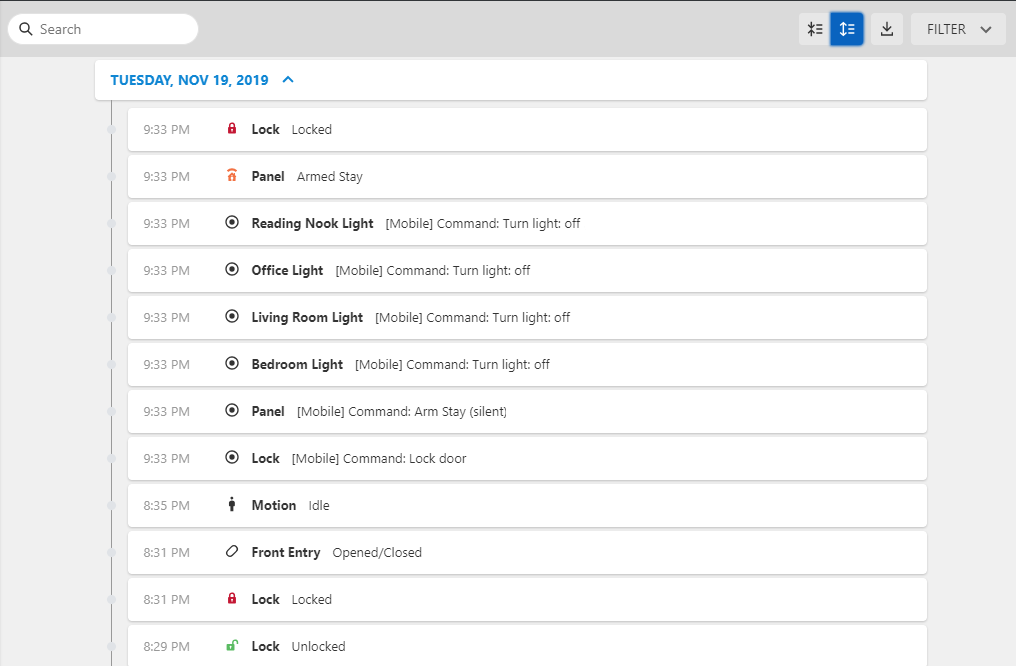Viewport: 1016px width, 666px height.
Task: Click timeline dot beside Motion Idle row
Action: [x=111, y=505]
